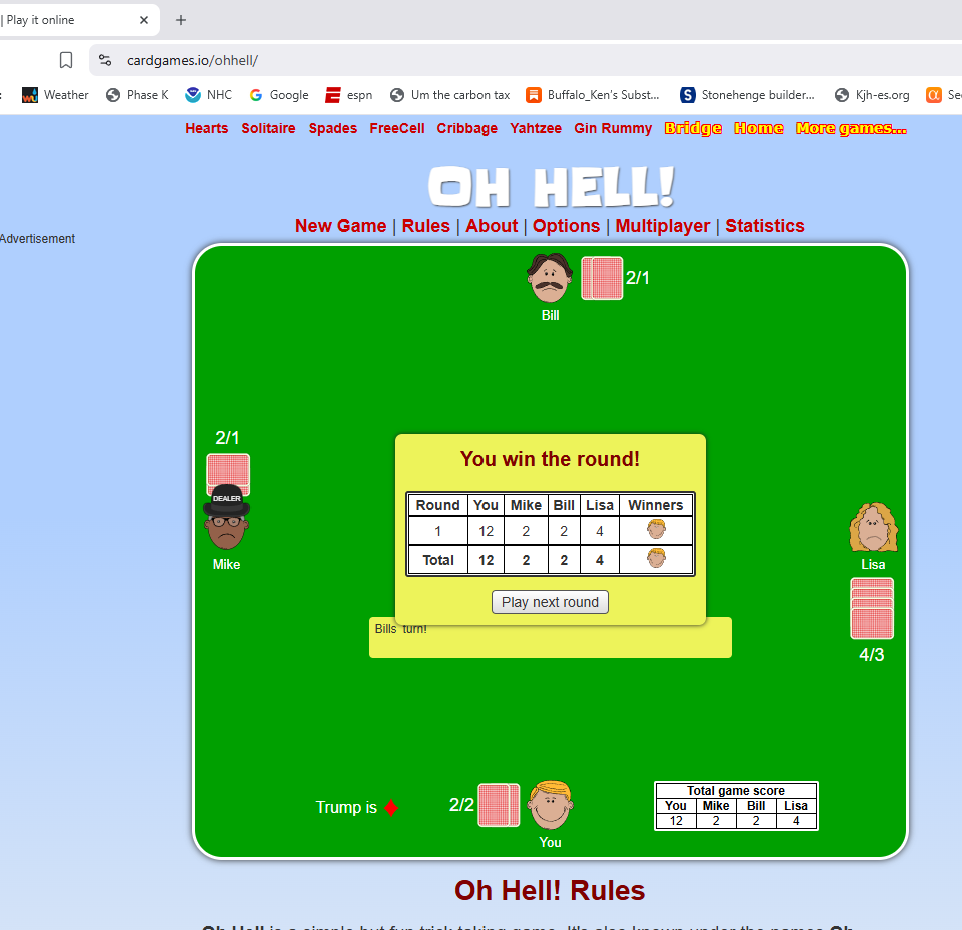The height and width of the screenshot is (930, 962).
Task: Click Lisa's face-down card pile
Action: (x=872, y=609)
